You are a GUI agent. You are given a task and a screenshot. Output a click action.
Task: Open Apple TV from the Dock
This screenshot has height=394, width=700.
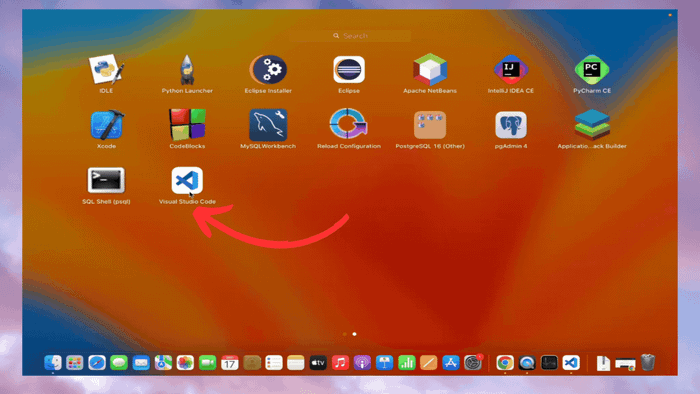tap(318, 363)
